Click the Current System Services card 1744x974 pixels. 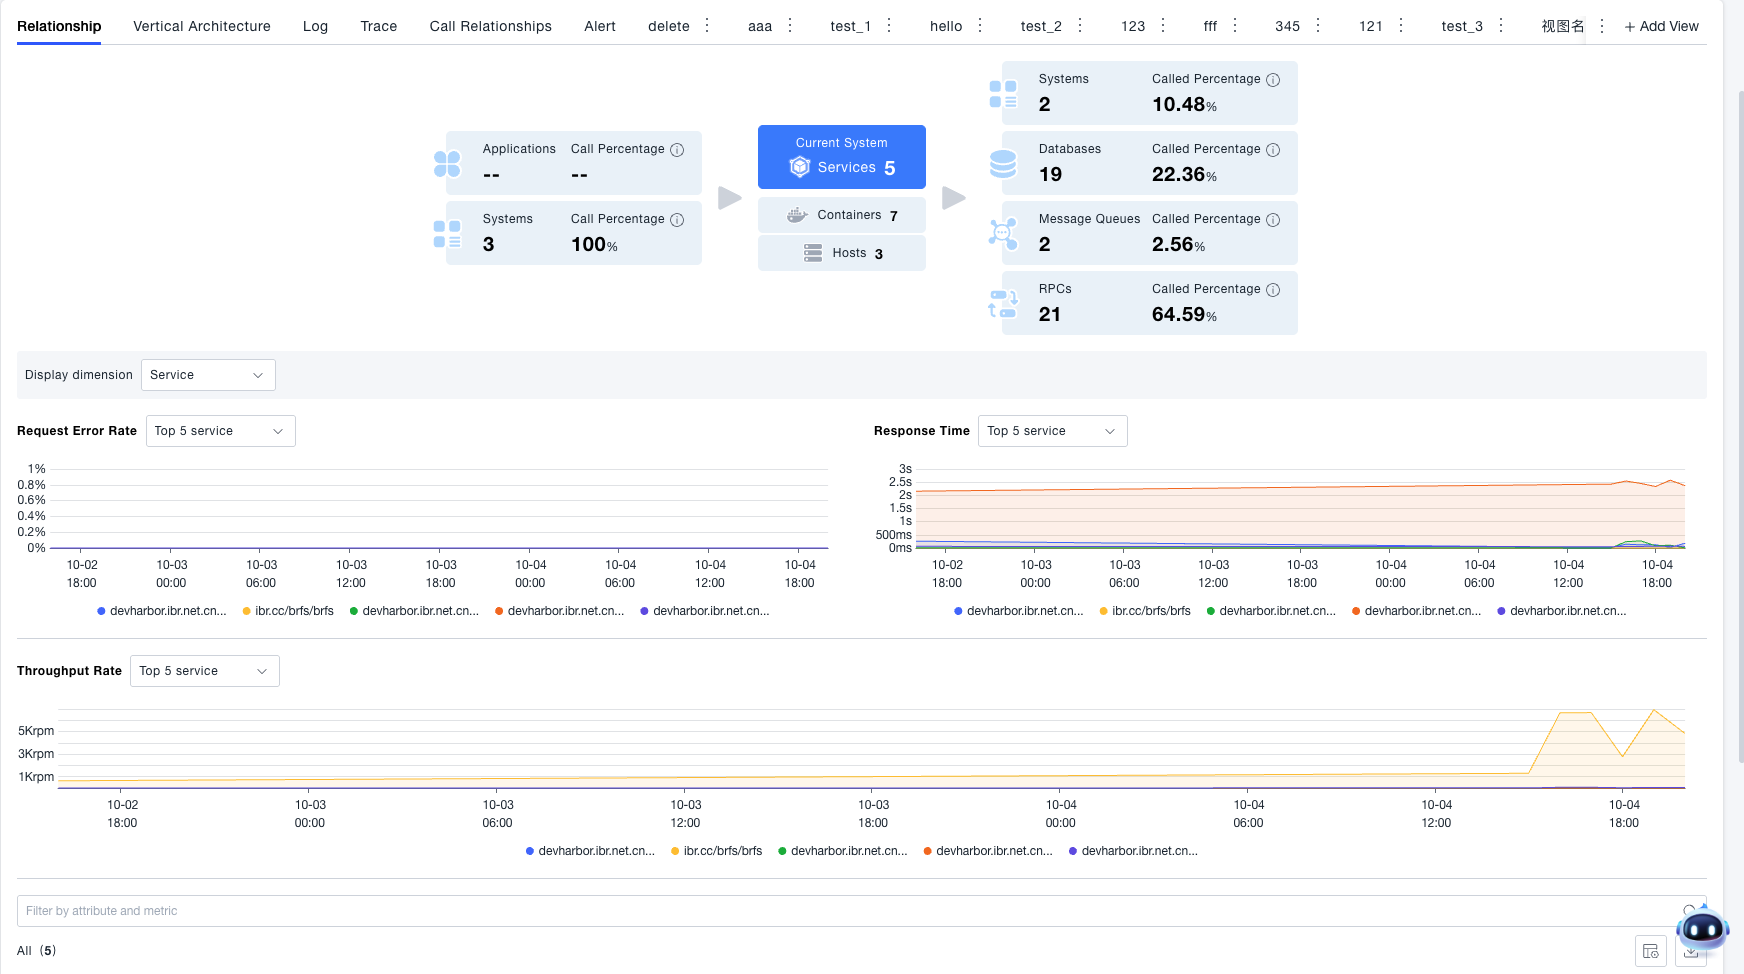(841, 157)
